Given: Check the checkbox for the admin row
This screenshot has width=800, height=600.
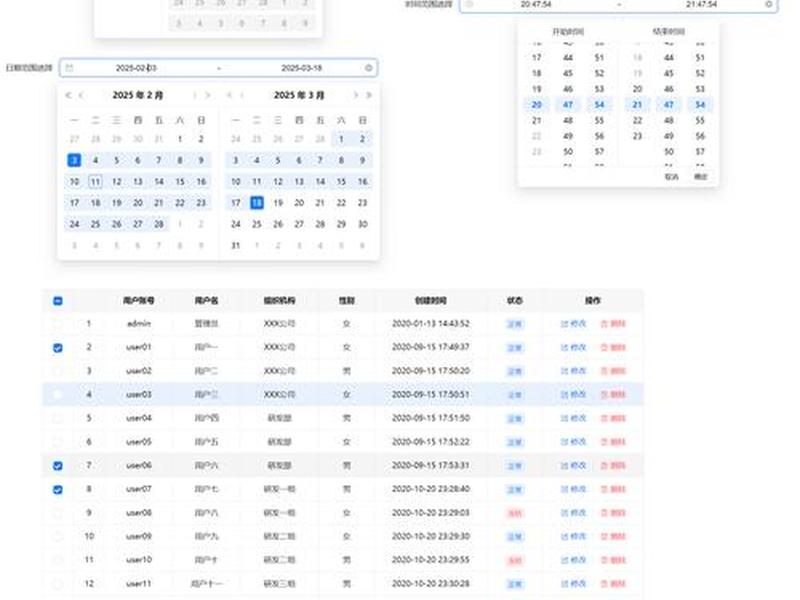Looking at the screenshot, I should [x=58, y=323].
